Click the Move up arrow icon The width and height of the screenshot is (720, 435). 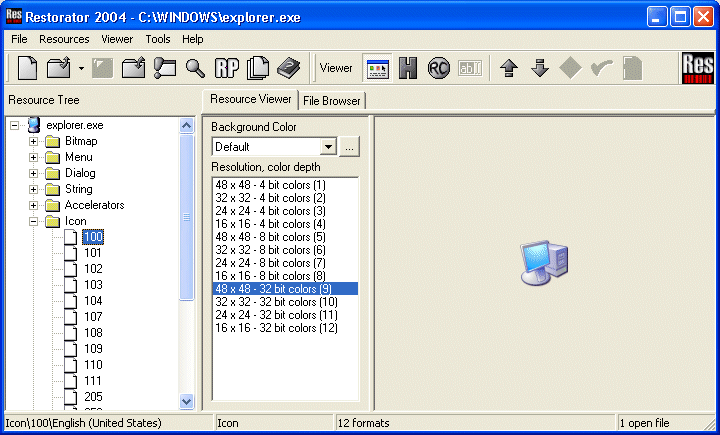509,68
